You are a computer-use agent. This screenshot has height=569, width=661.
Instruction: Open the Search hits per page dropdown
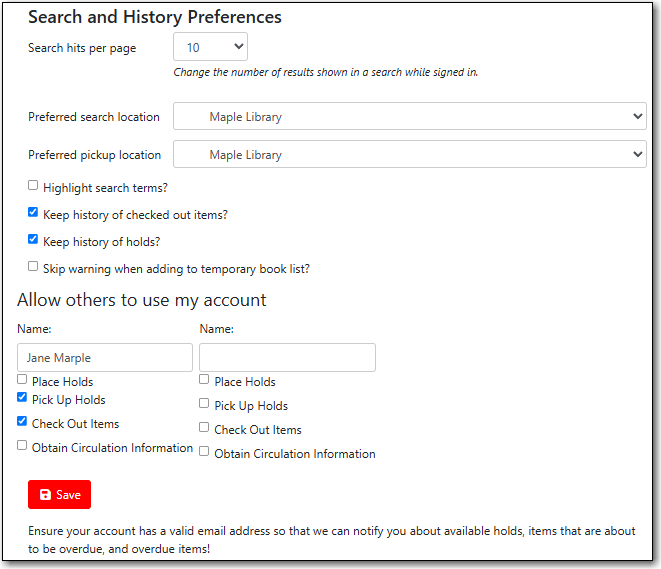click(210, 47)
